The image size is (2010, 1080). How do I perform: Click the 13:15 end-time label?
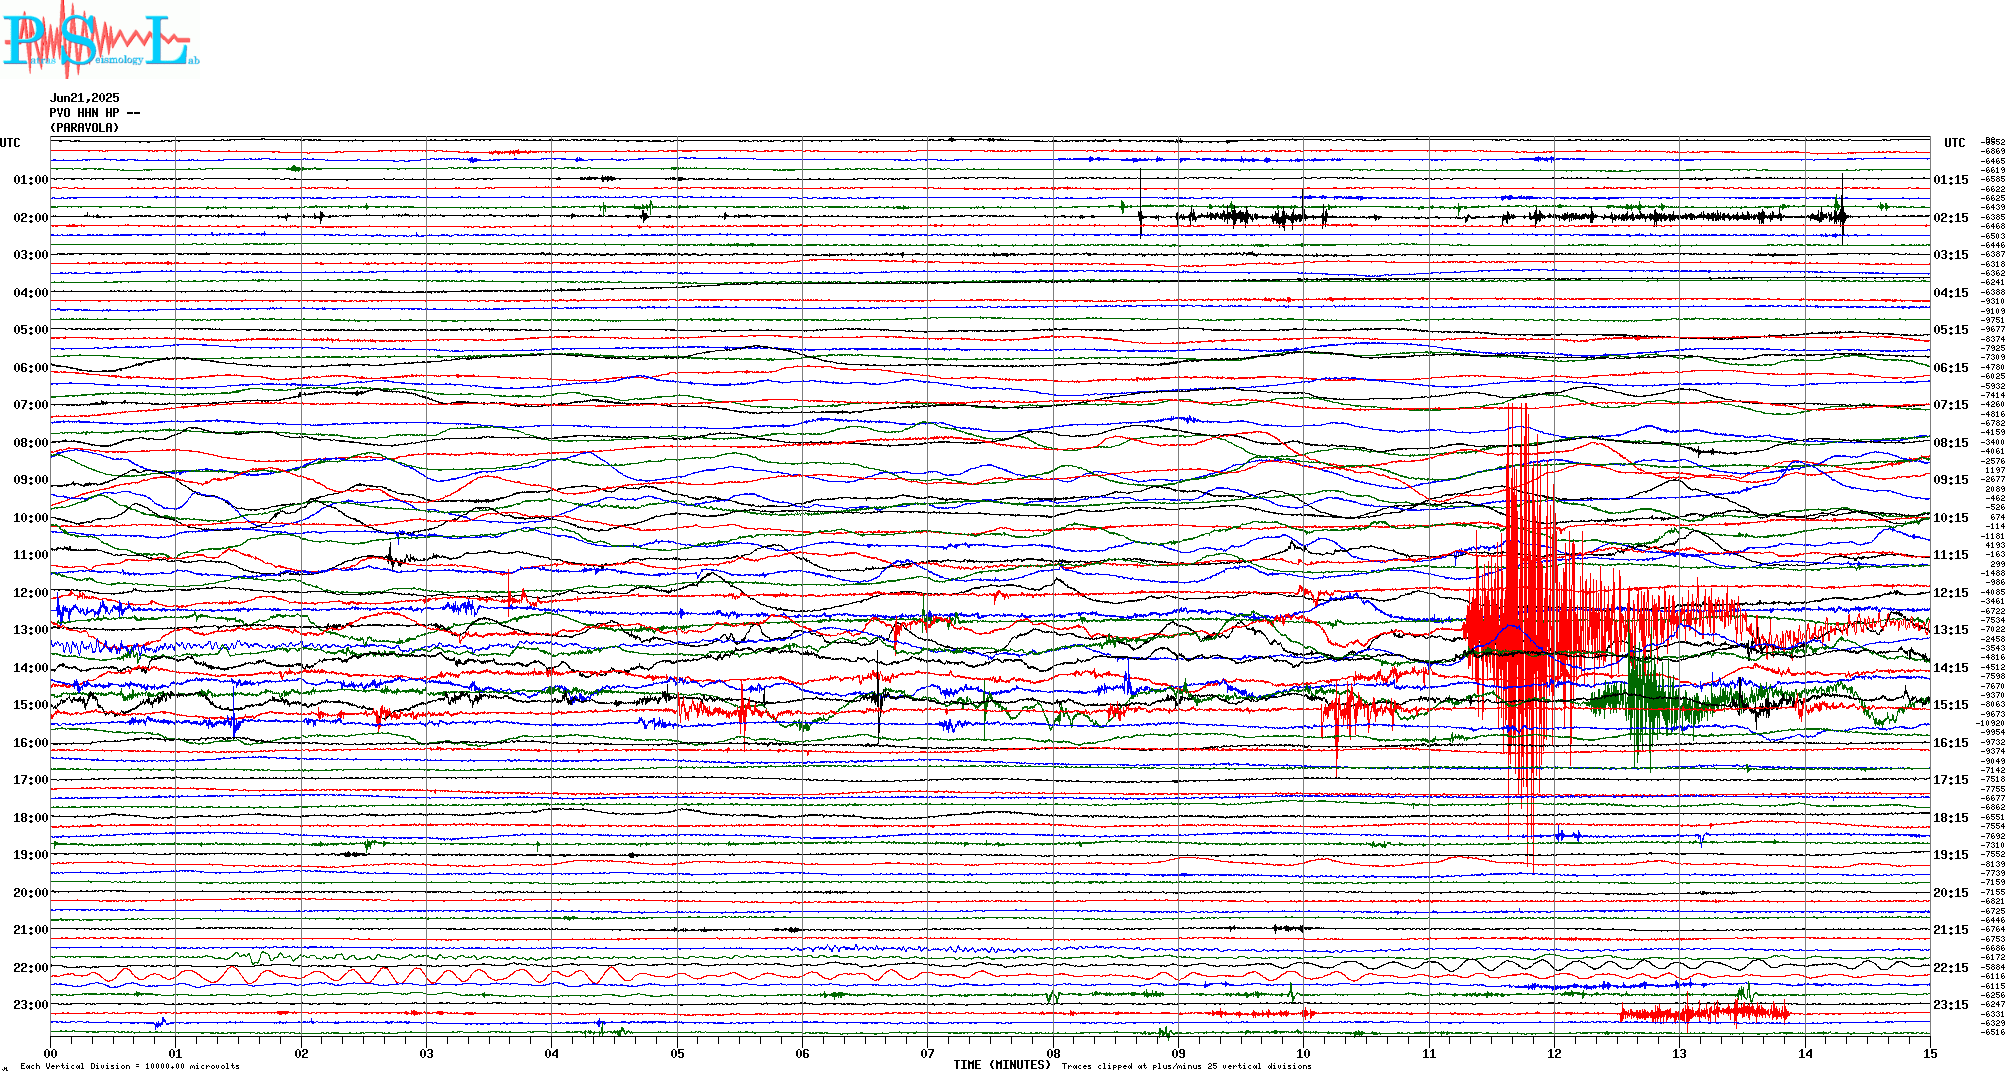tap(1951, 630)
